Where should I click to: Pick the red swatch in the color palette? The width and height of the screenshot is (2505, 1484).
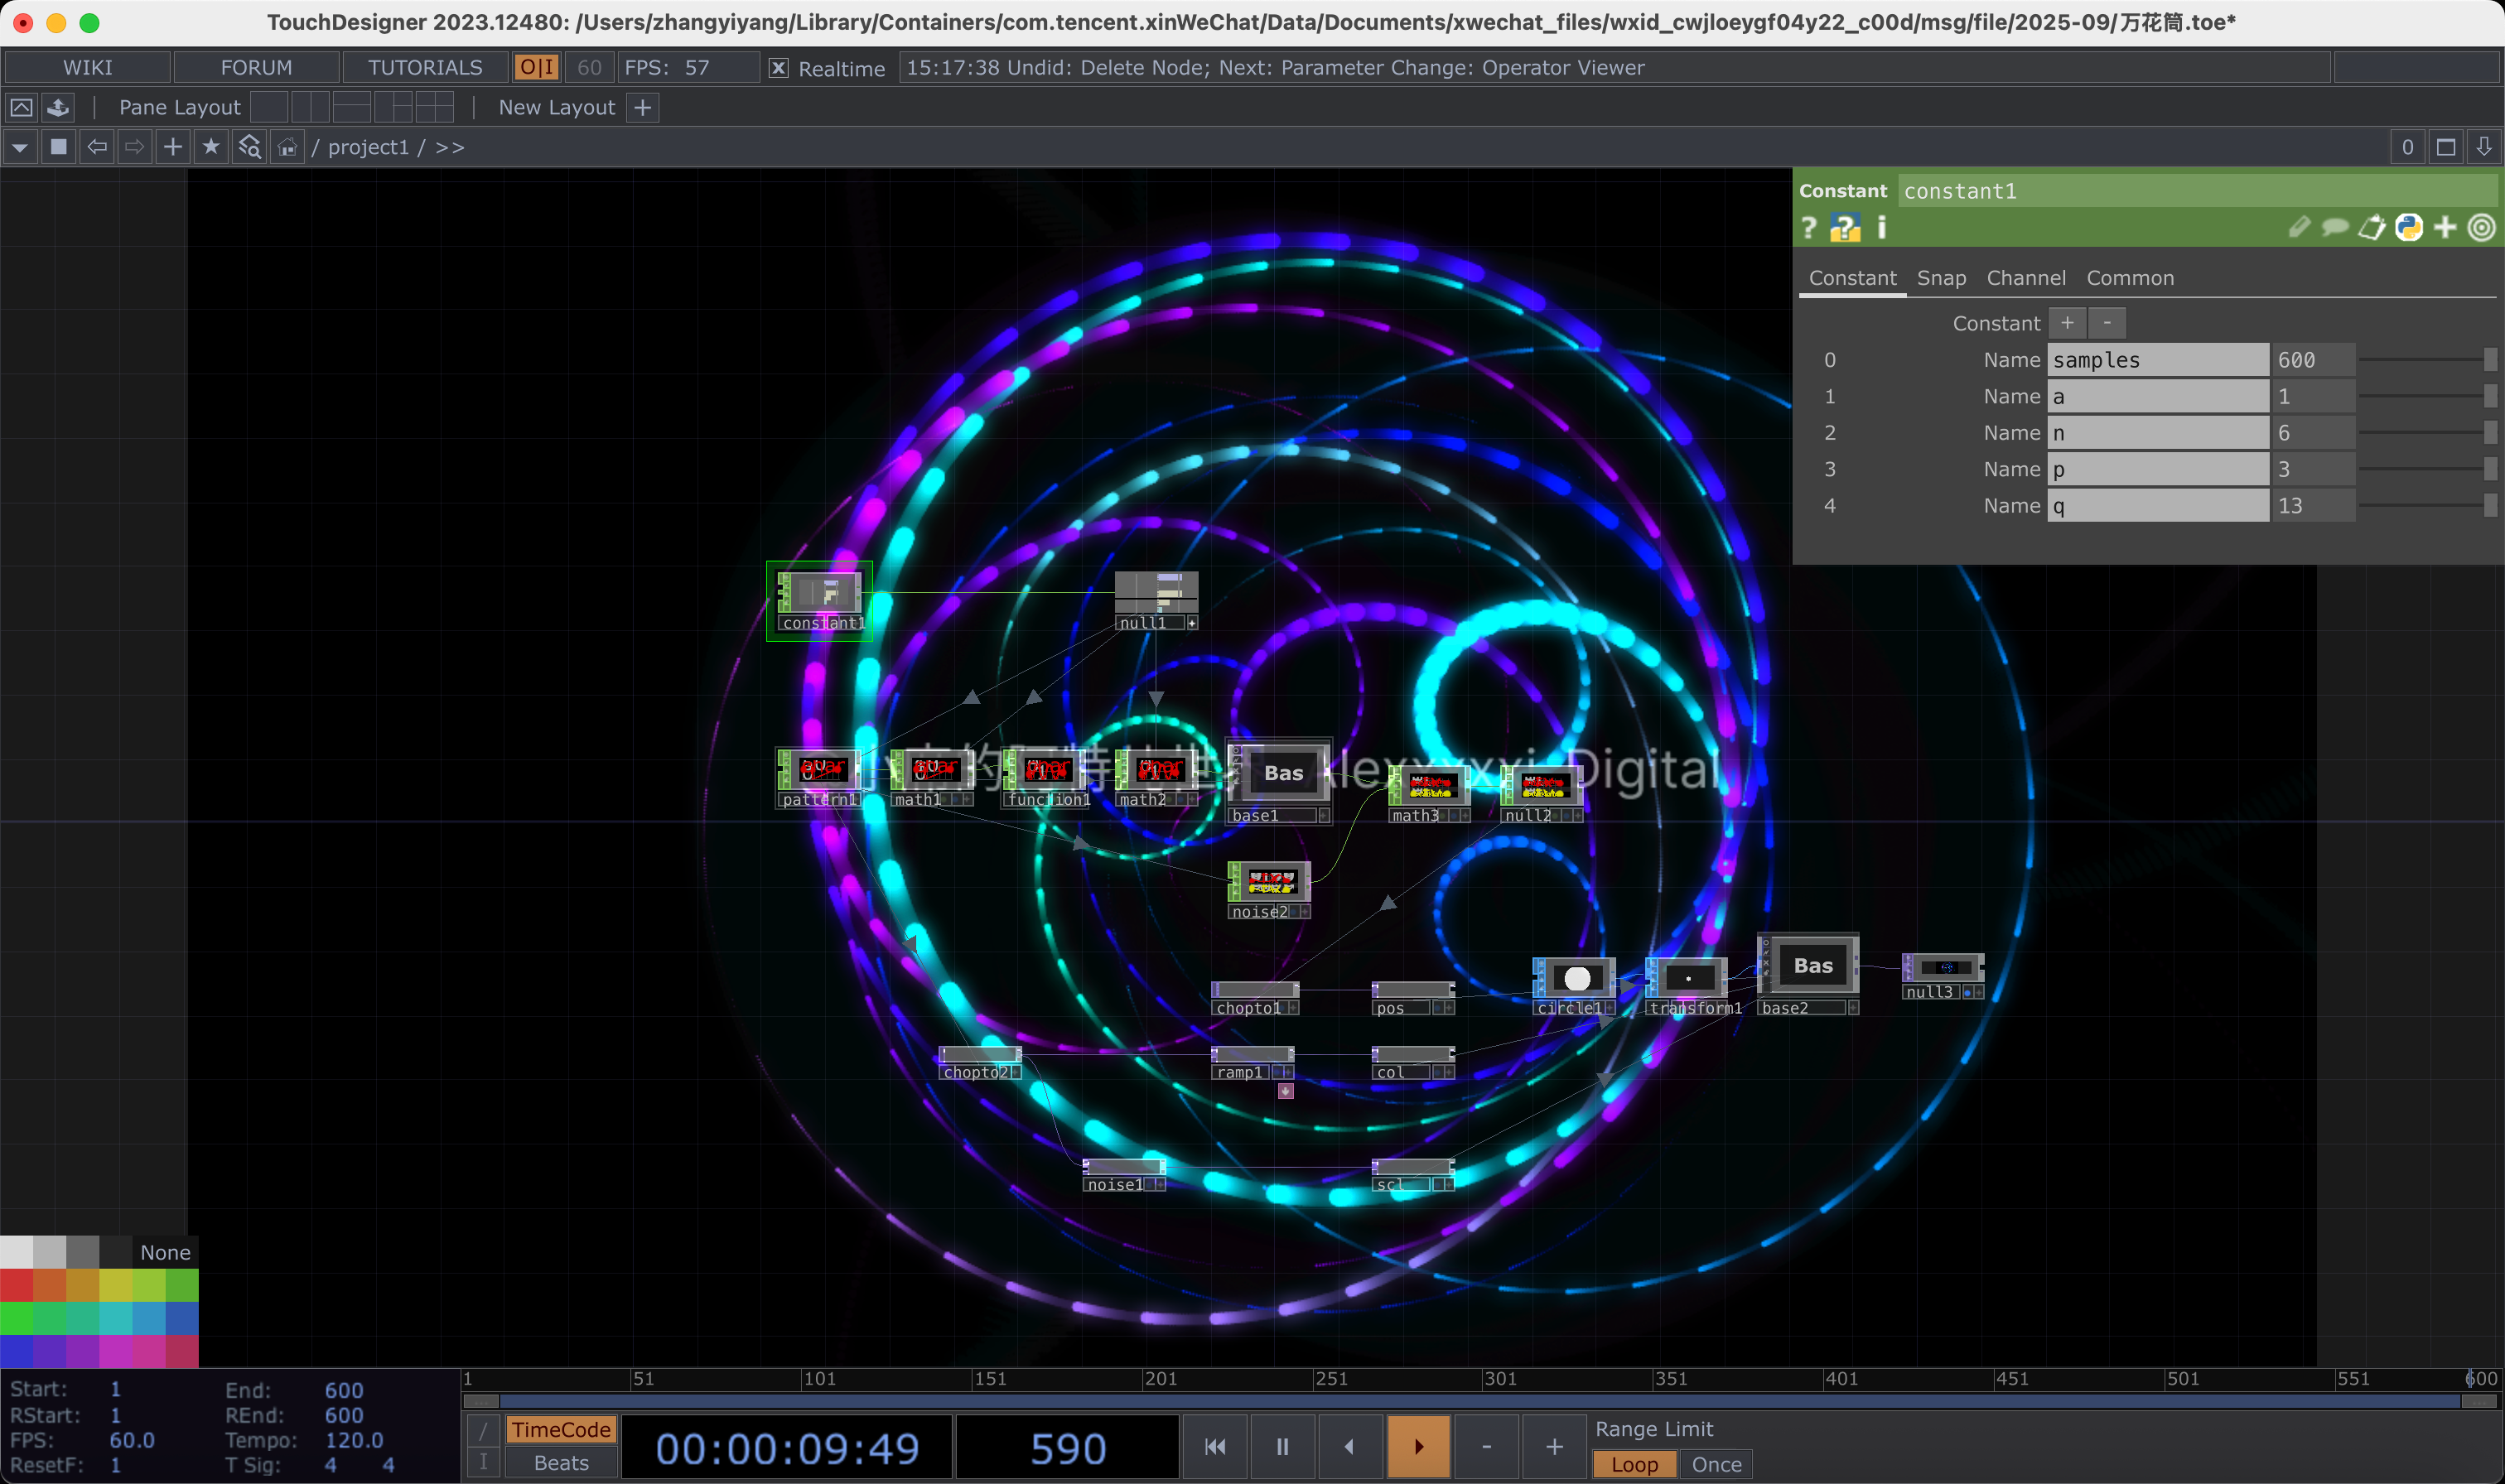tap(16, 1286)
